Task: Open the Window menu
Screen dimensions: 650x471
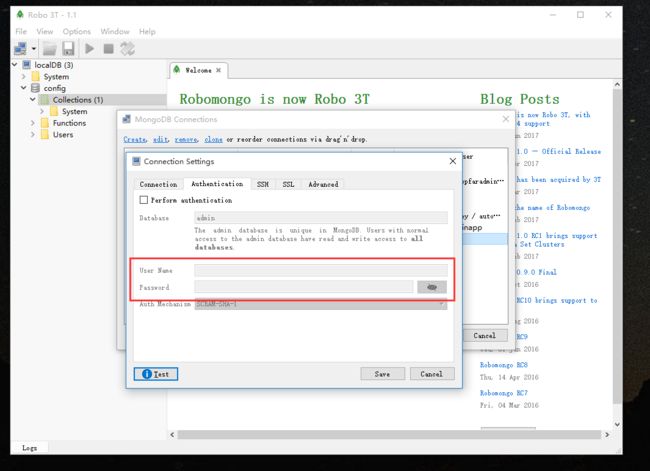Action: 115,32
